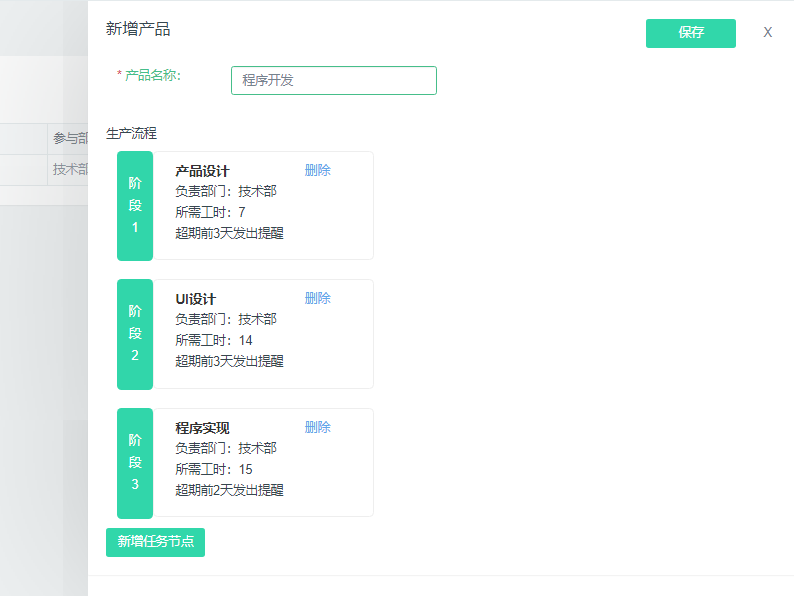Select the 阶段 2 green badge
The height and width of the screenshot is (596, 794).
(135, 334)
